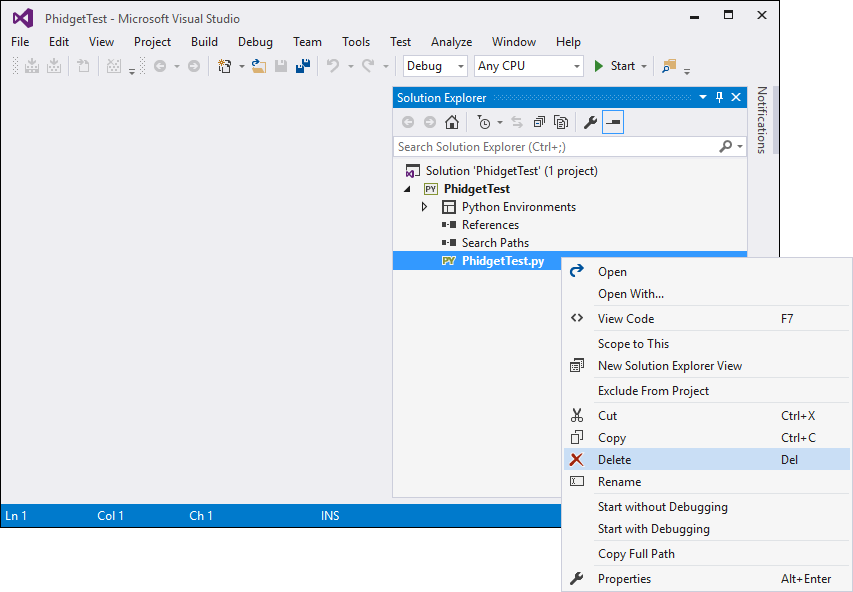Open the Undo history dropdown arrow
The height and width of the screenshot is (592, 853).
pyautogui.click(x=351, y=66)
